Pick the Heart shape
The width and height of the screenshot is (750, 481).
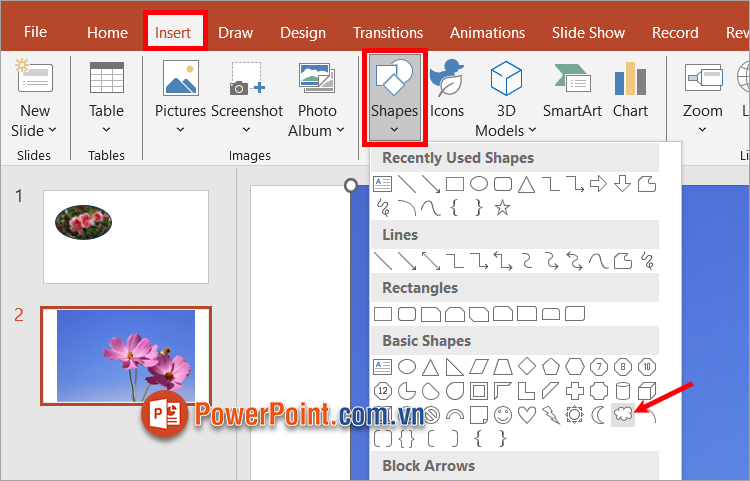pos(527,414)
